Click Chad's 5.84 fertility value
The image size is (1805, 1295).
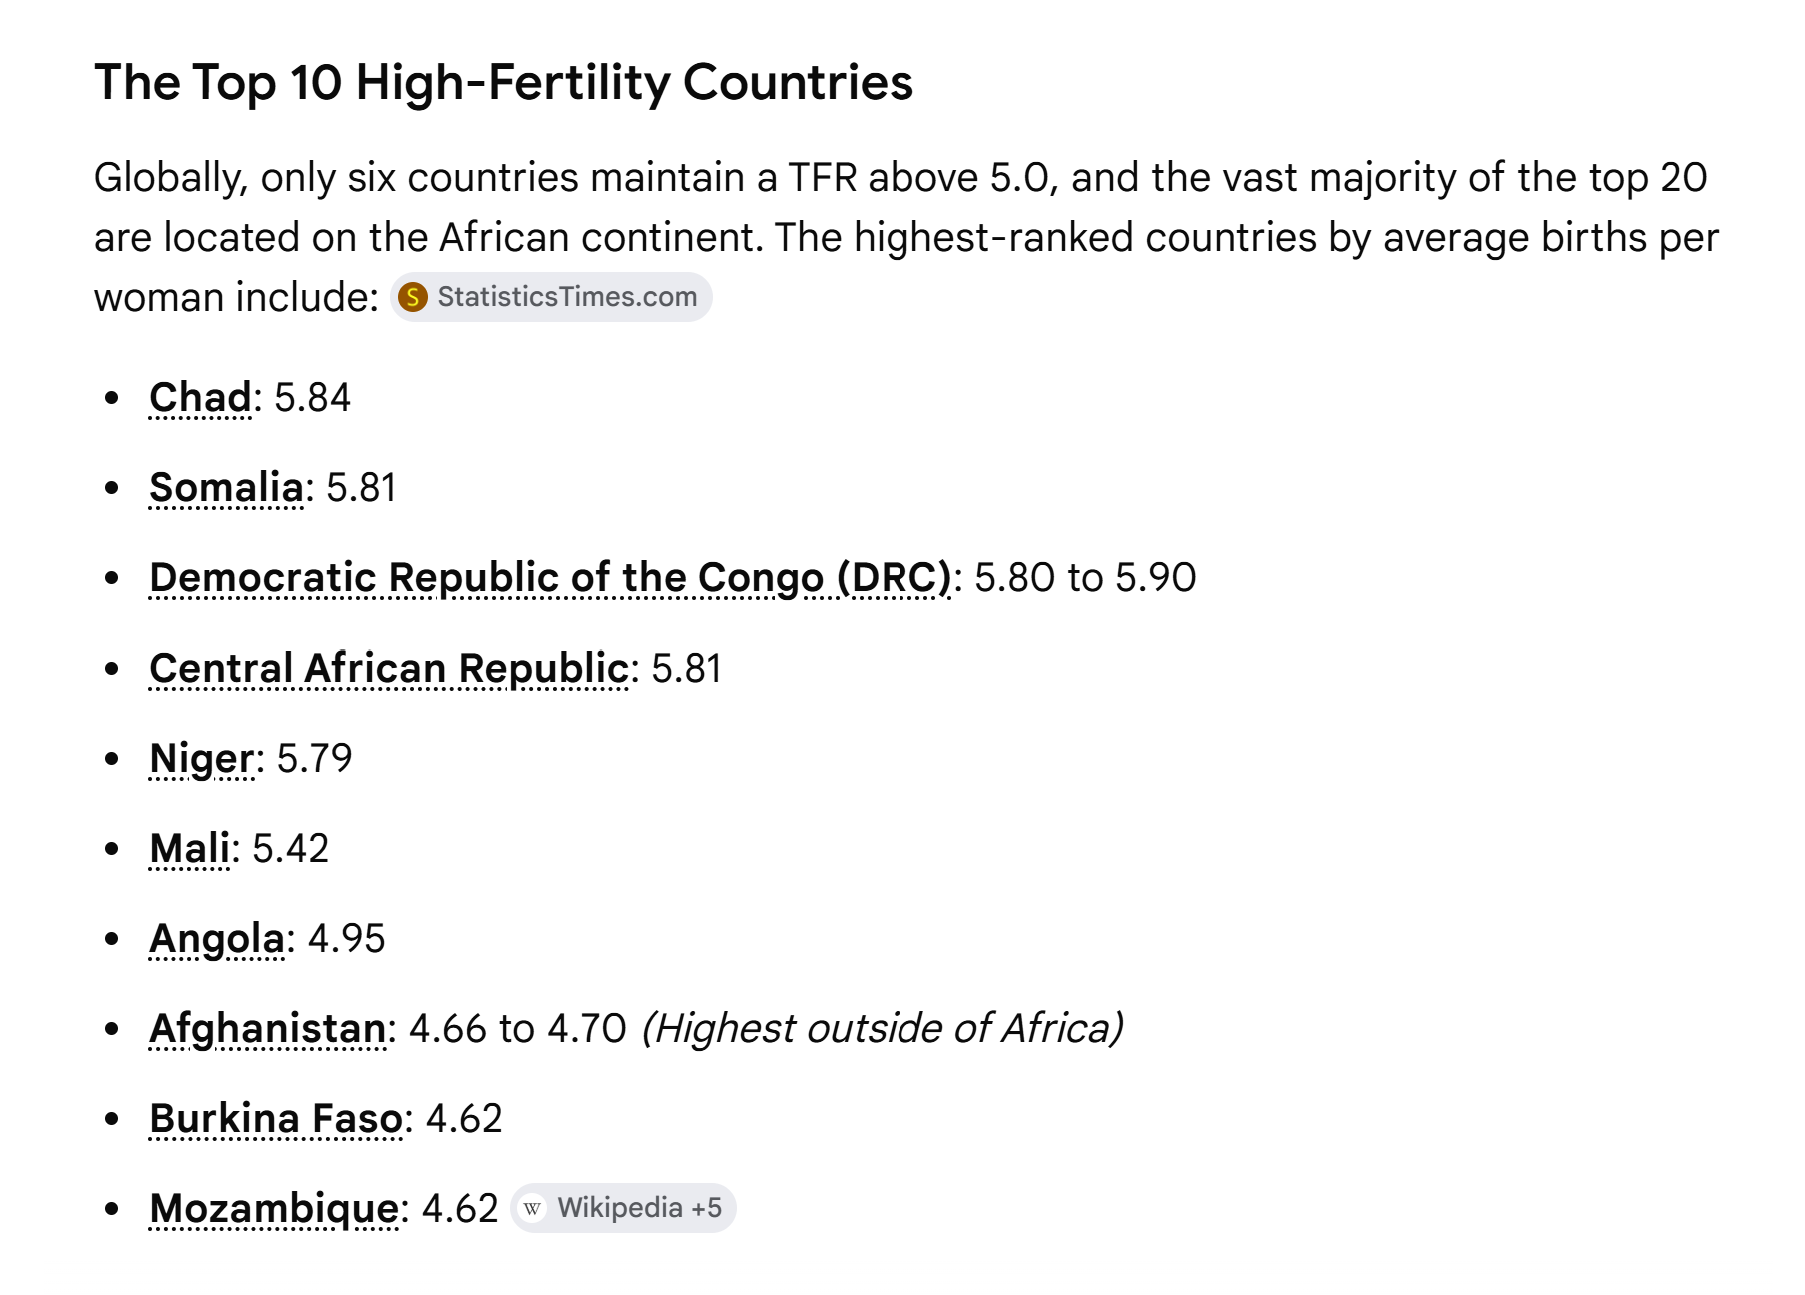(x=312, y=397)
